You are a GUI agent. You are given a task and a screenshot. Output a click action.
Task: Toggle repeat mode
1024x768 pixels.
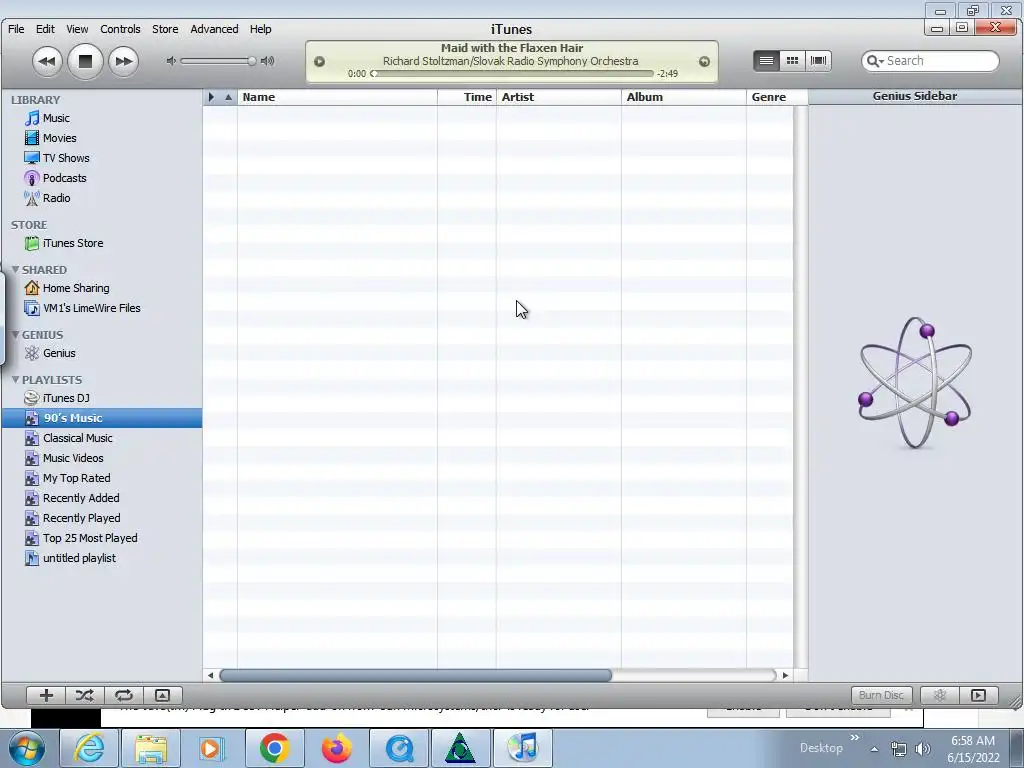click(123, 696)
